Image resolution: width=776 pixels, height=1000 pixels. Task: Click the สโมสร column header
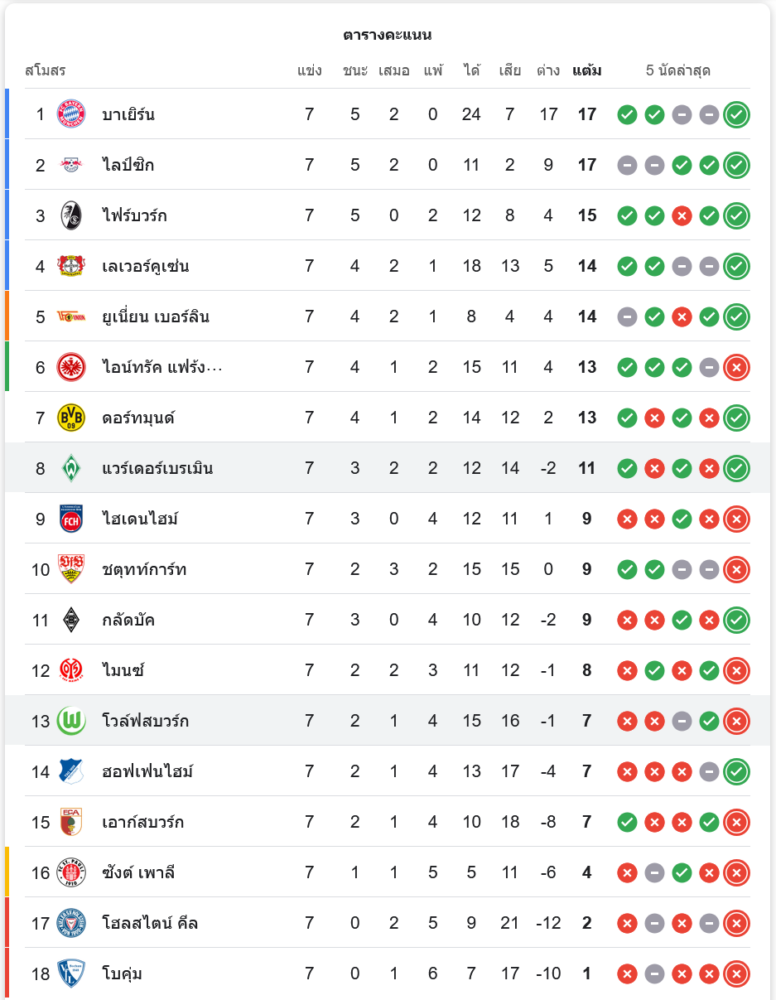pyautogui.click(x=45, y=71)
